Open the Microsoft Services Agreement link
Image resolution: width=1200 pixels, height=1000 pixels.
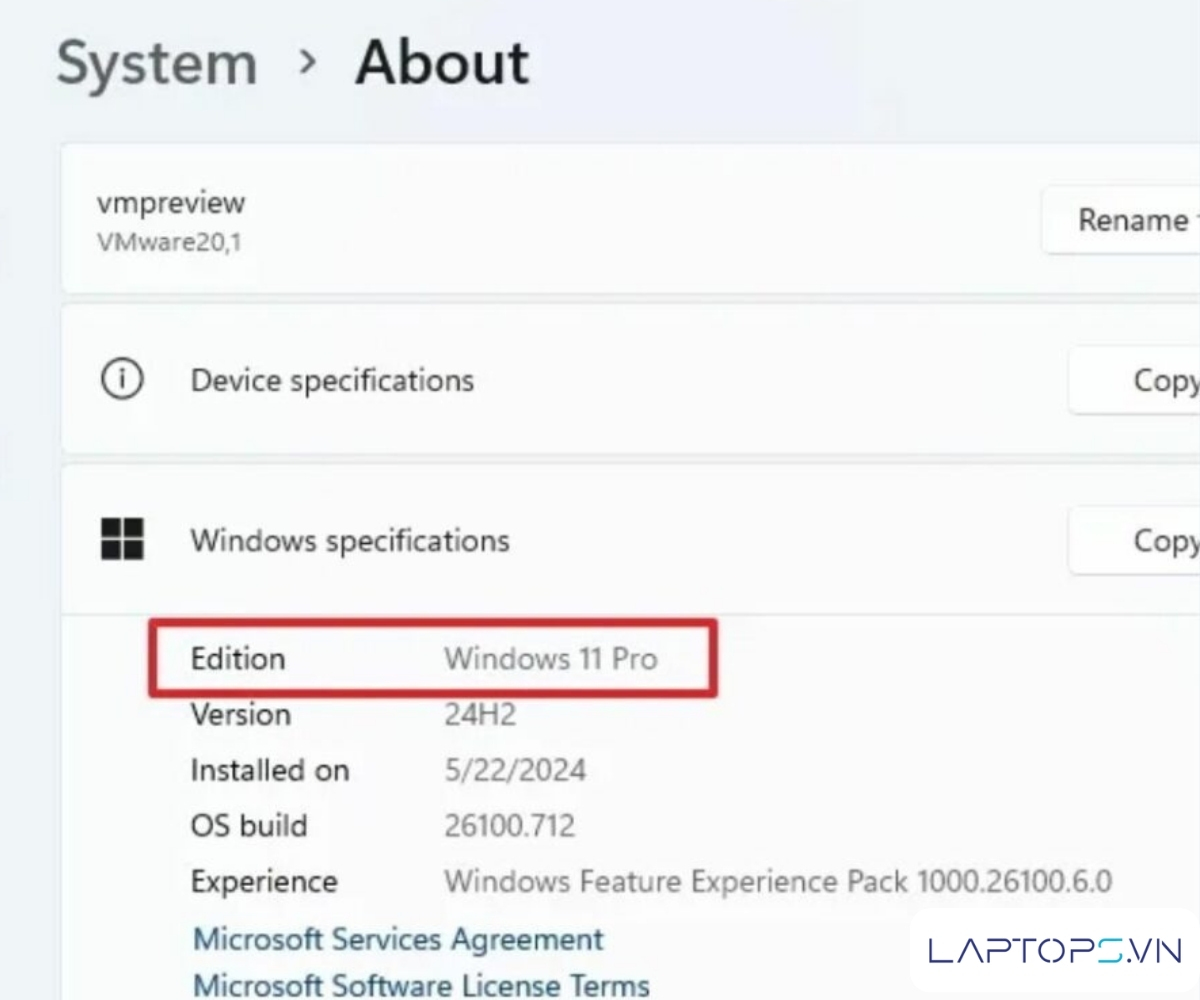point(398,939)
